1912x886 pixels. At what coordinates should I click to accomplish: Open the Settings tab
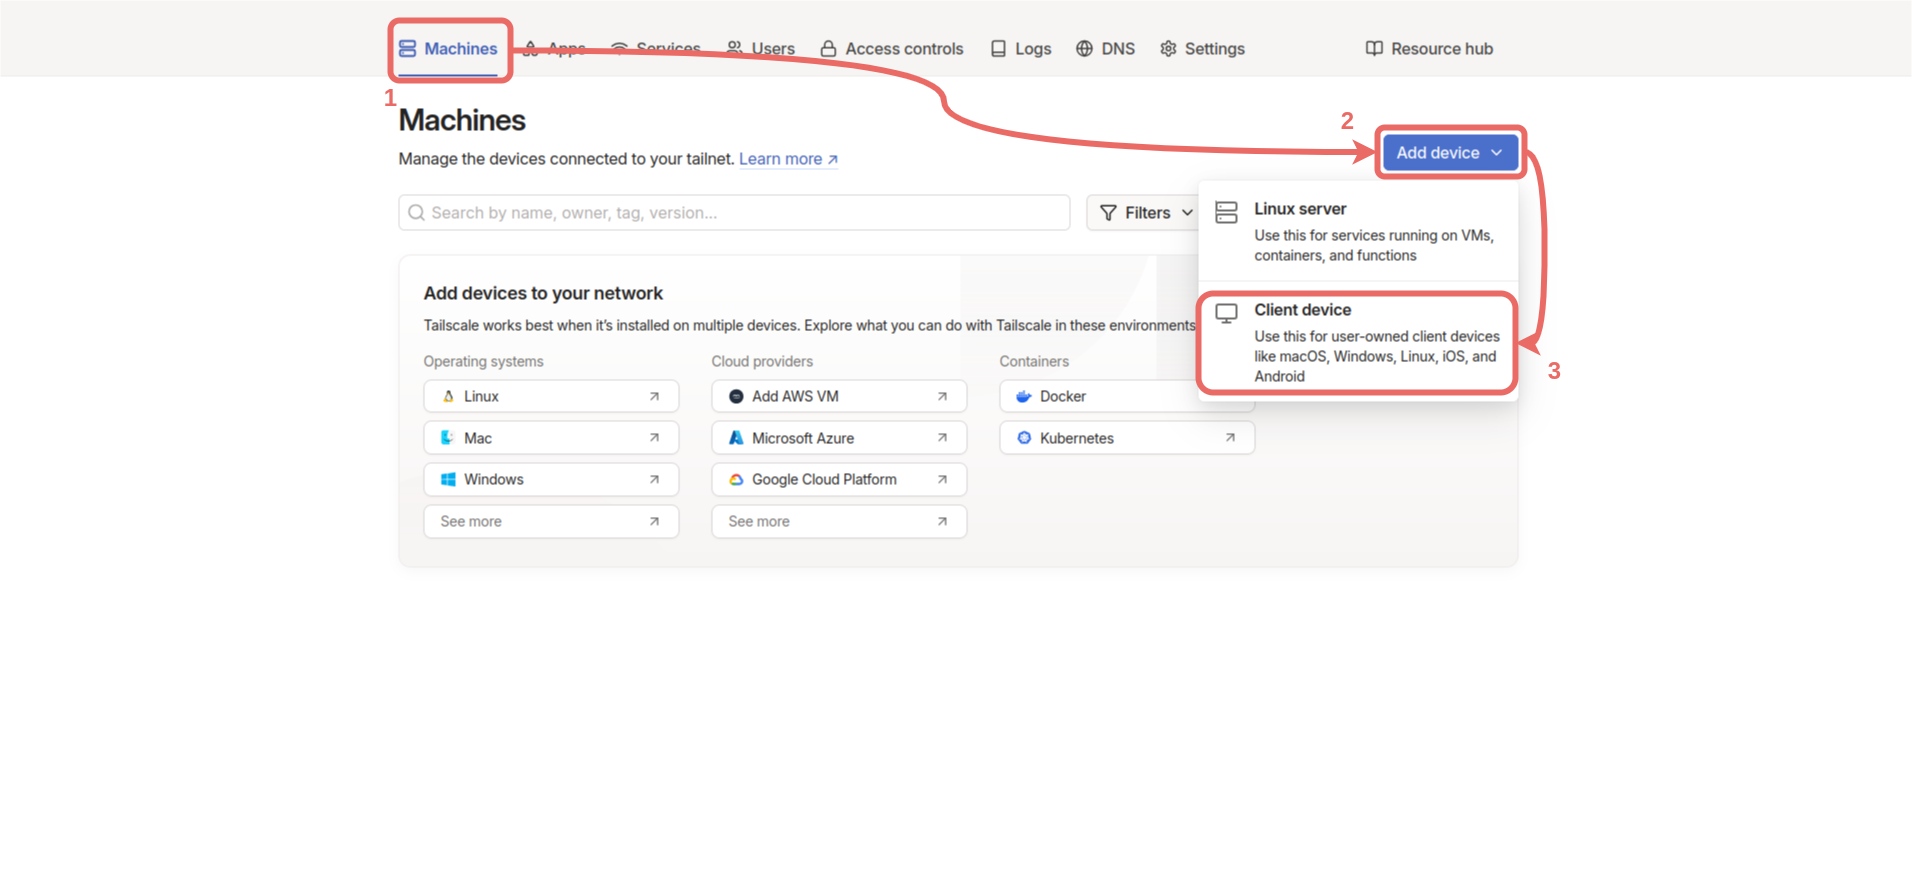click(x=1203, y=49)
